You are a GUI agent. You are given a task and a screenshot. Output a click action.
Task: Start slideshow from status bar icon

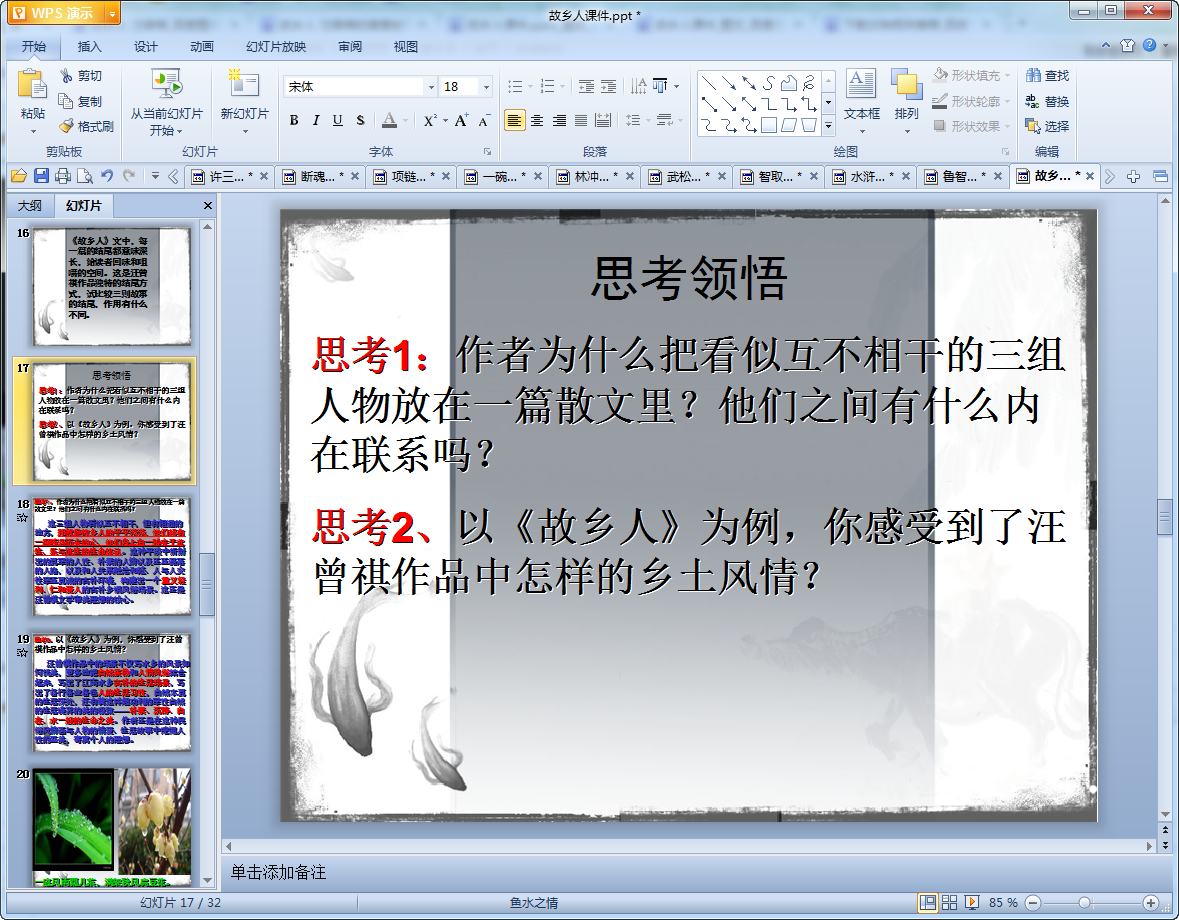971,902
